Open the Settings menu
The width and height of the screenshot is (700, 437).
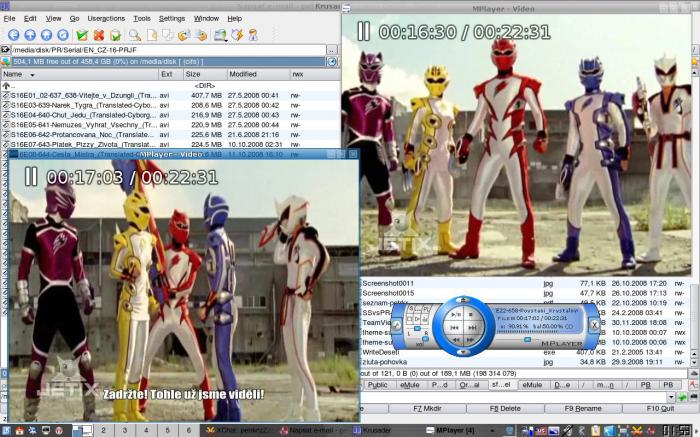(172, 18)
